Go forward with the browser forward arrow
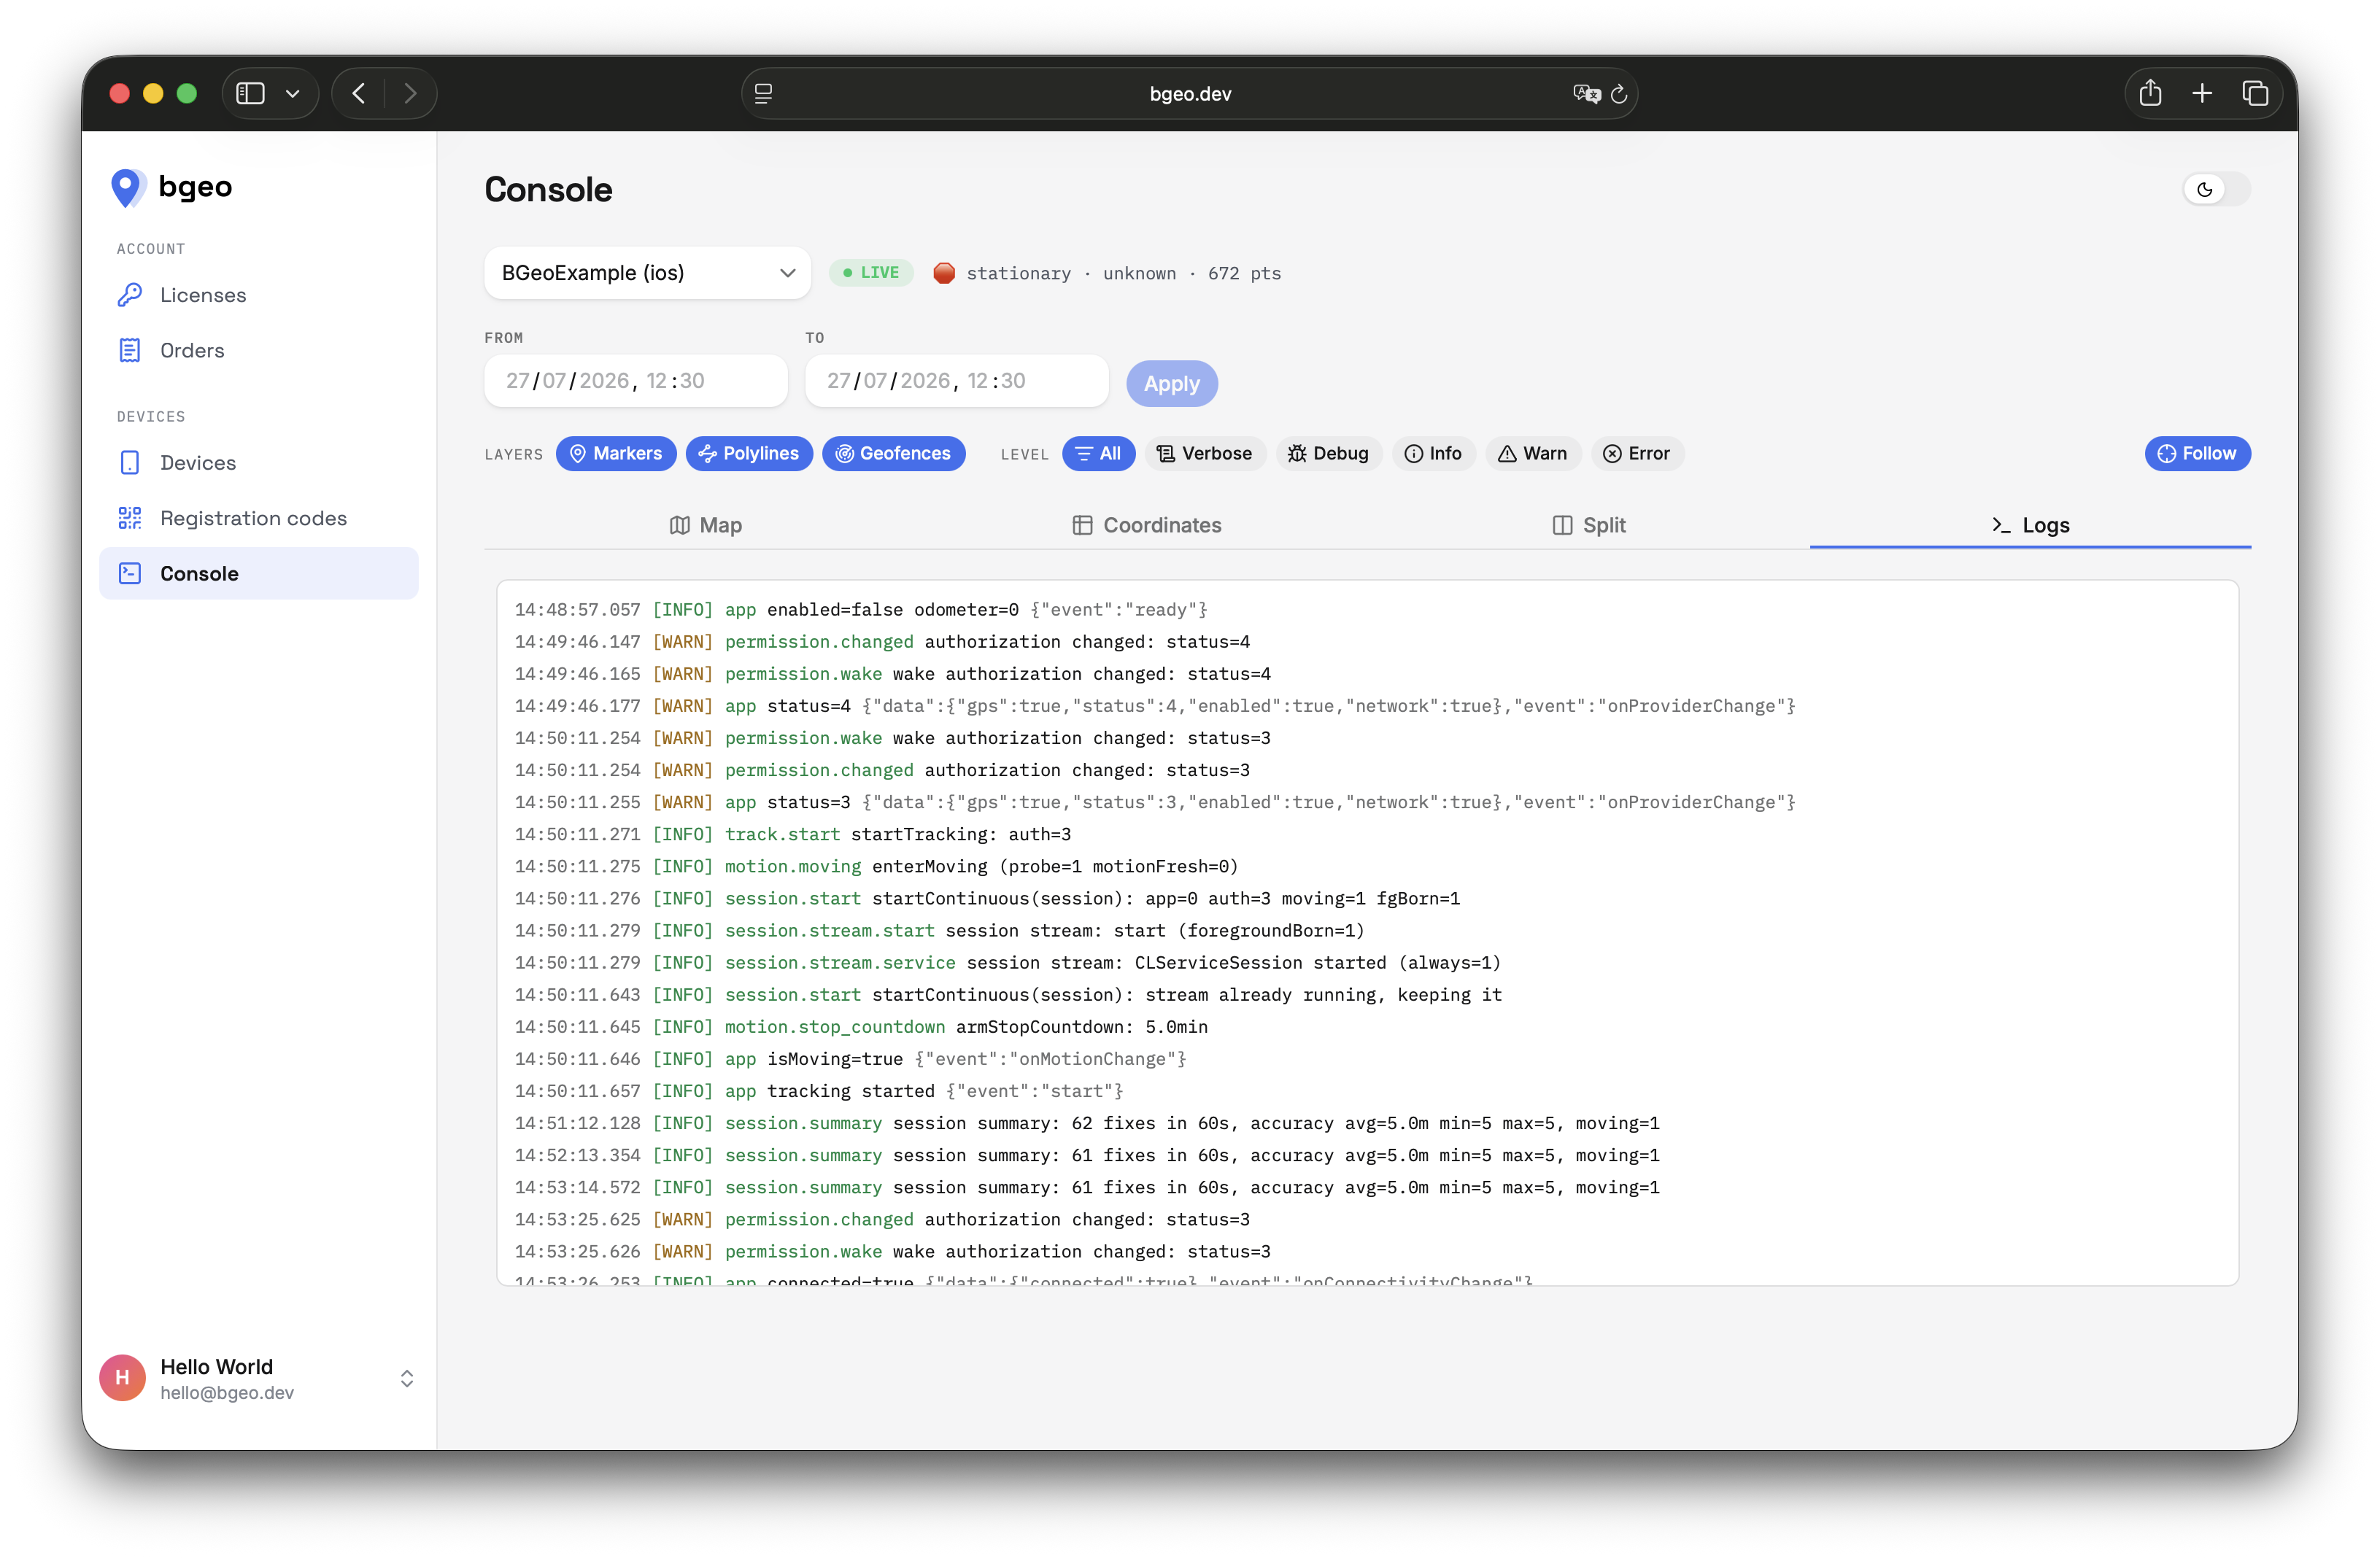Screen dimensions: 2380x1558 pyautogui.click(x=410, y=93)
